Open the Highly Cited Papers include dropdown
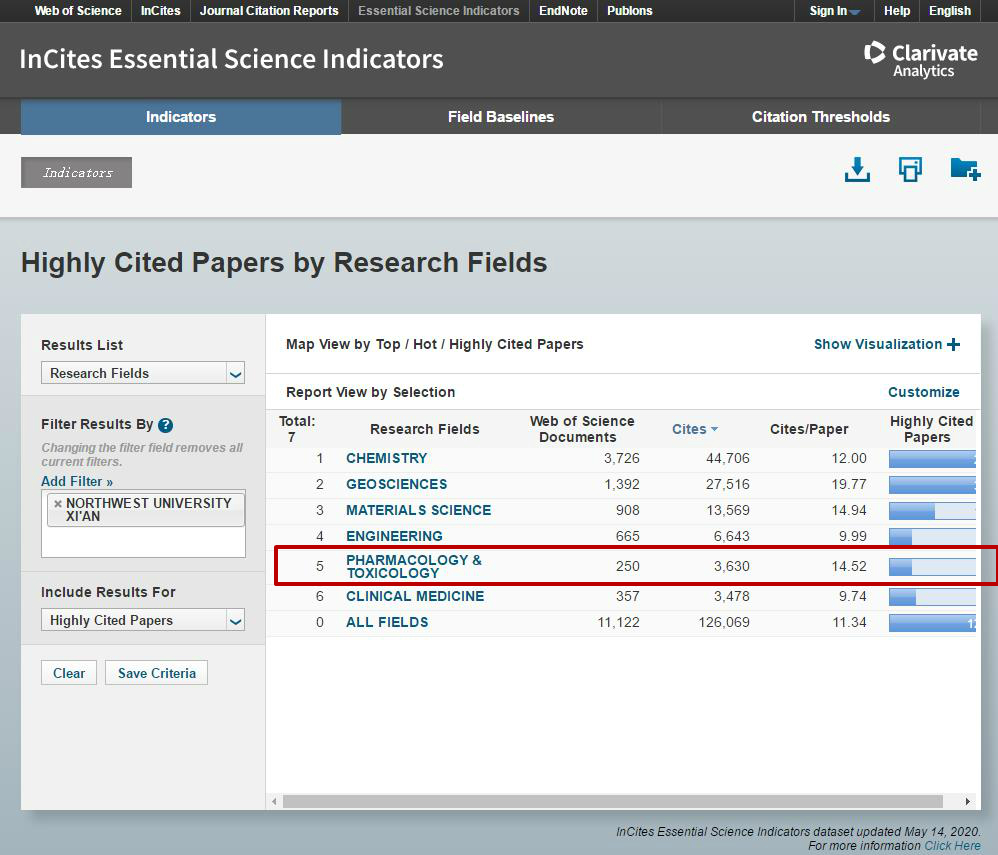998x855 pixels. (x=143, y=620)
